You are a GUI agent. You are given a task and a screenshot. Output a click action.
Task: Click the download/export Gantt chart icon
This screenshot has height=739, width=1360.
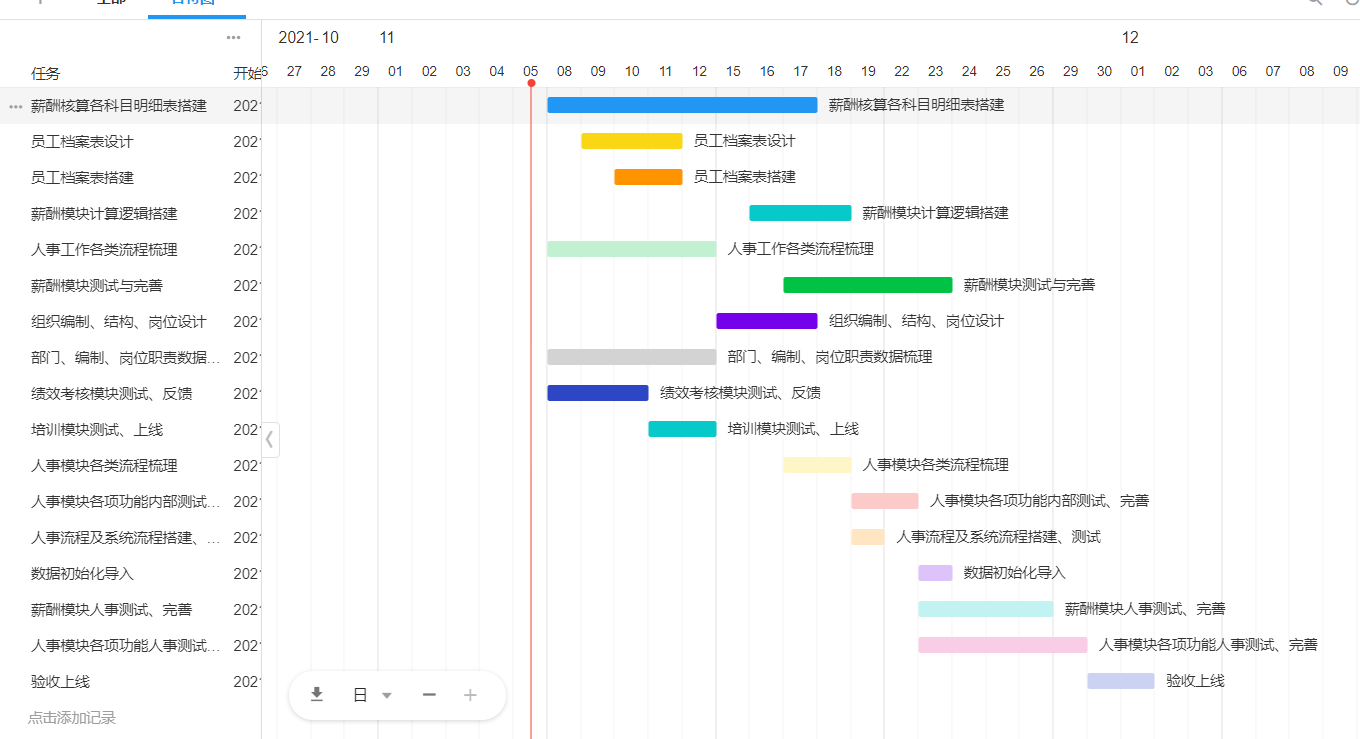(317, 695)
